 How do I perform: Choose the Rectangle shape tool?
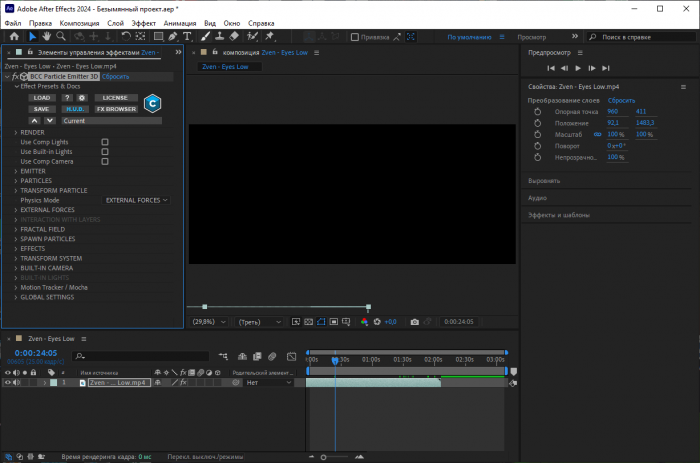(x=158, y=36)
